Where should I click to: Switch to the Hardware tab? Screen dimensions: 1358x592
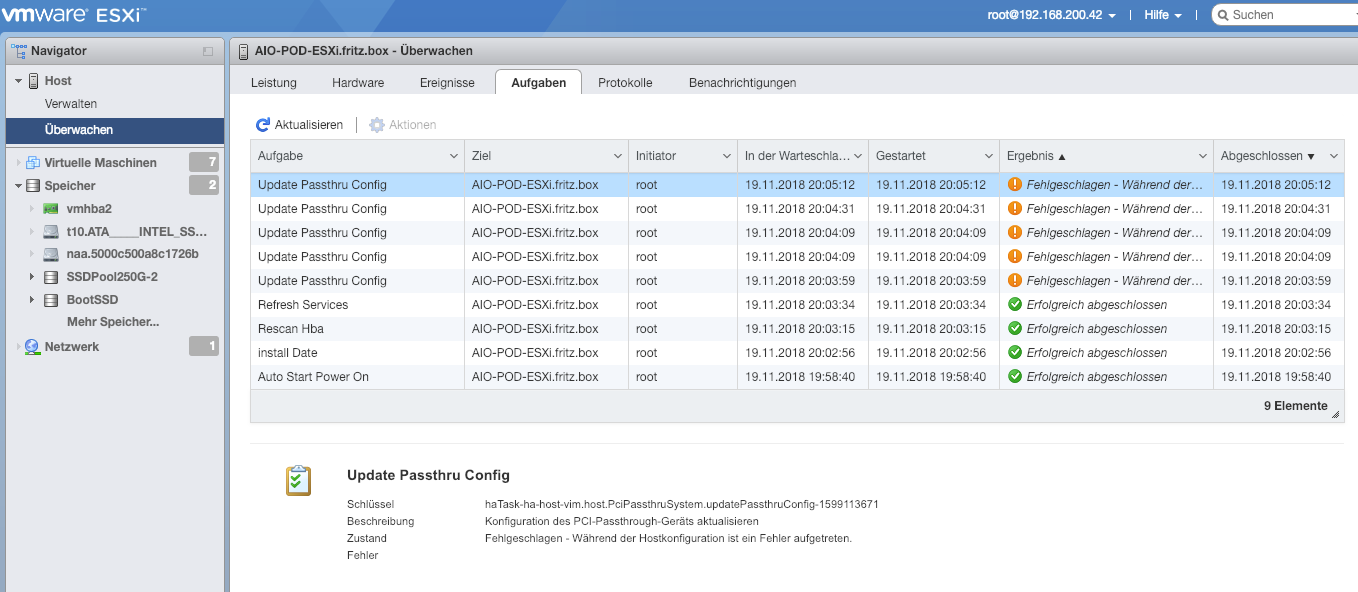358,83
